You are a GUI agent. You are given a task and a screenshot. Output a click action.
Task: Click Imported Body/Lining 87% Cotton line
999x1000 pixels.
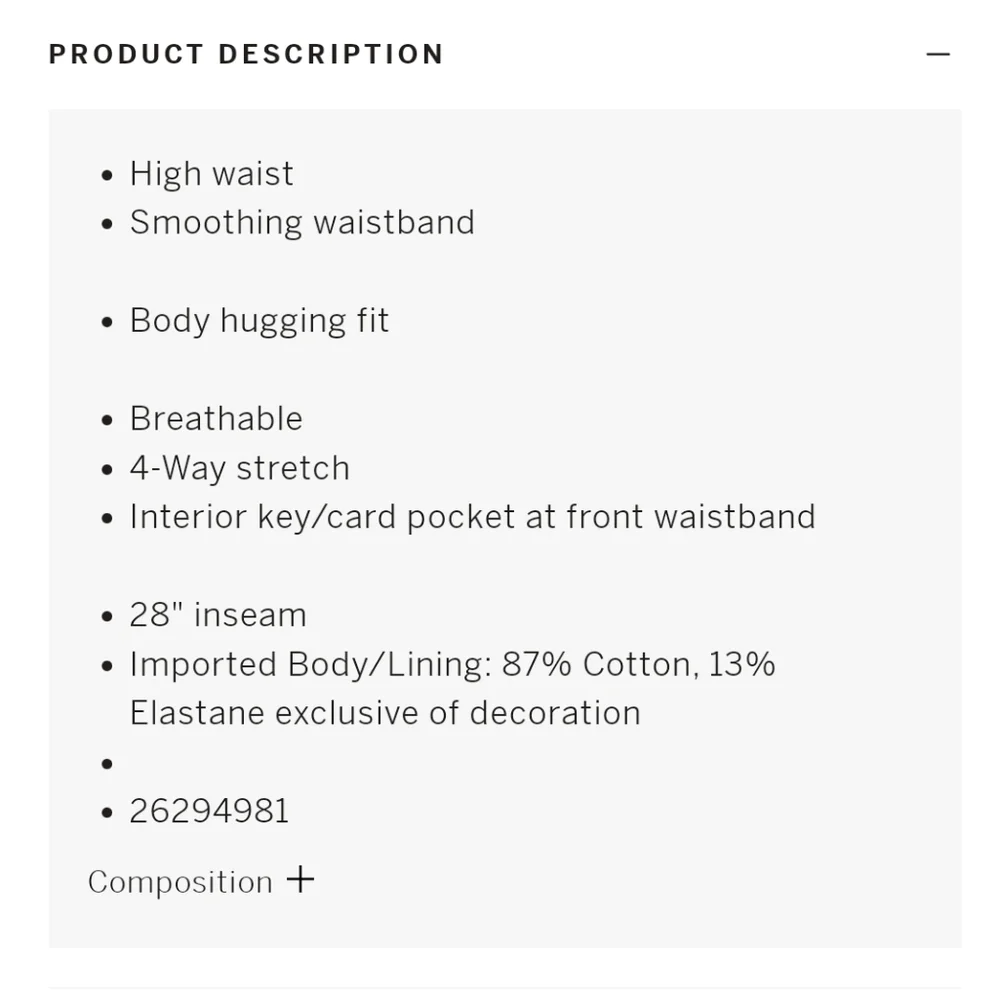pyautogui.click(x=452, y=665)
